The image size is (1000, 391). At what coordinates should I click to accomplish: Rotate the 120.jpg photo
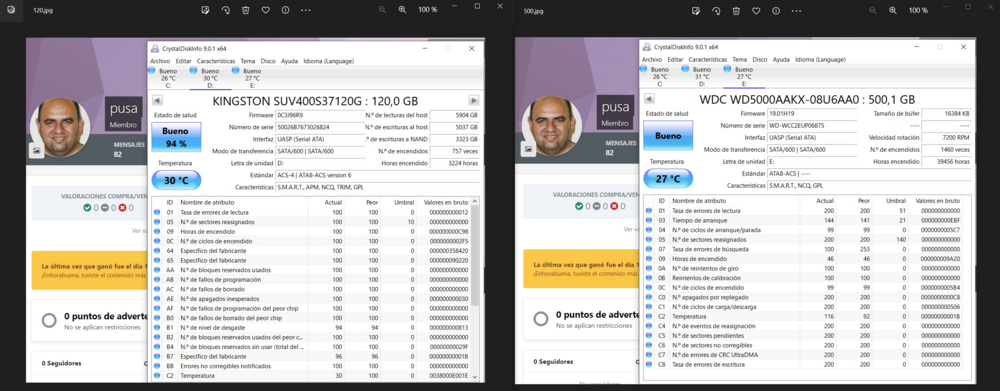(226, 10)
